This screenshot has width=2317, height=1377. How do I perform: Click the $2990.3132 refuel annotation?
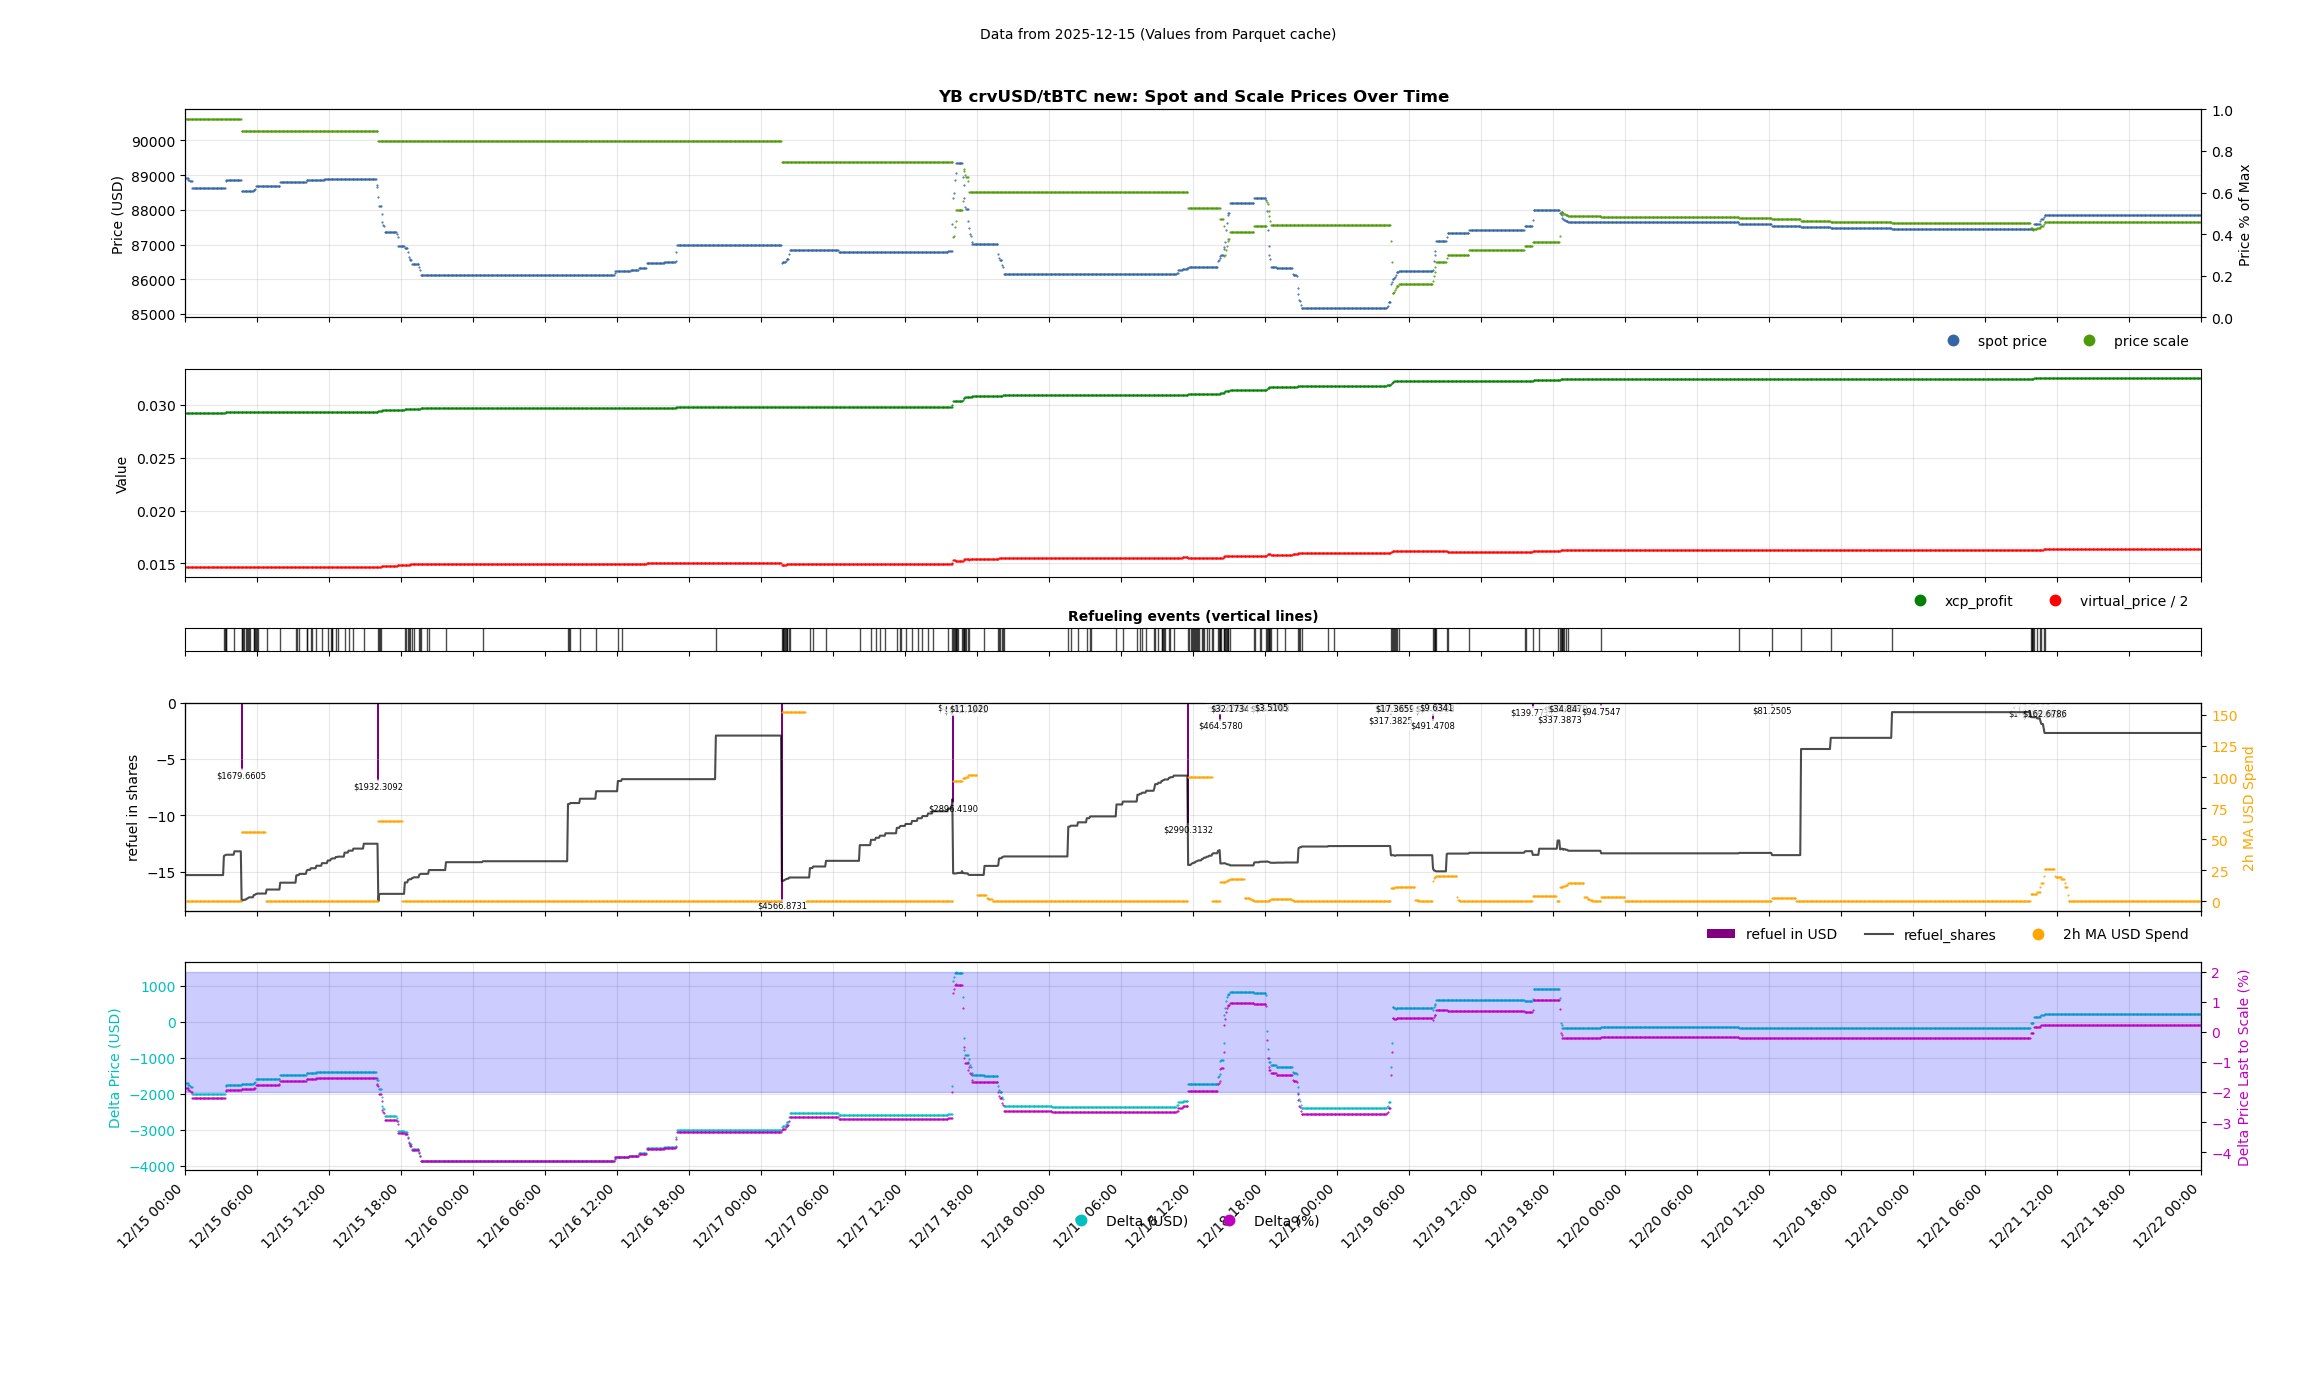point(1188,830)
